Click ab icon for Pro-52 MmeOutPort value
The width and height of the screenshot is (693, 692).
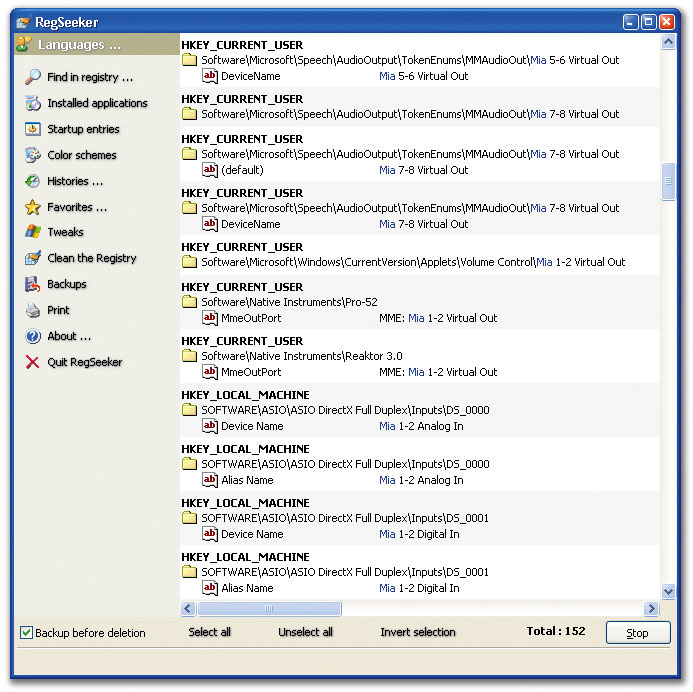click(x=210, y=318)
